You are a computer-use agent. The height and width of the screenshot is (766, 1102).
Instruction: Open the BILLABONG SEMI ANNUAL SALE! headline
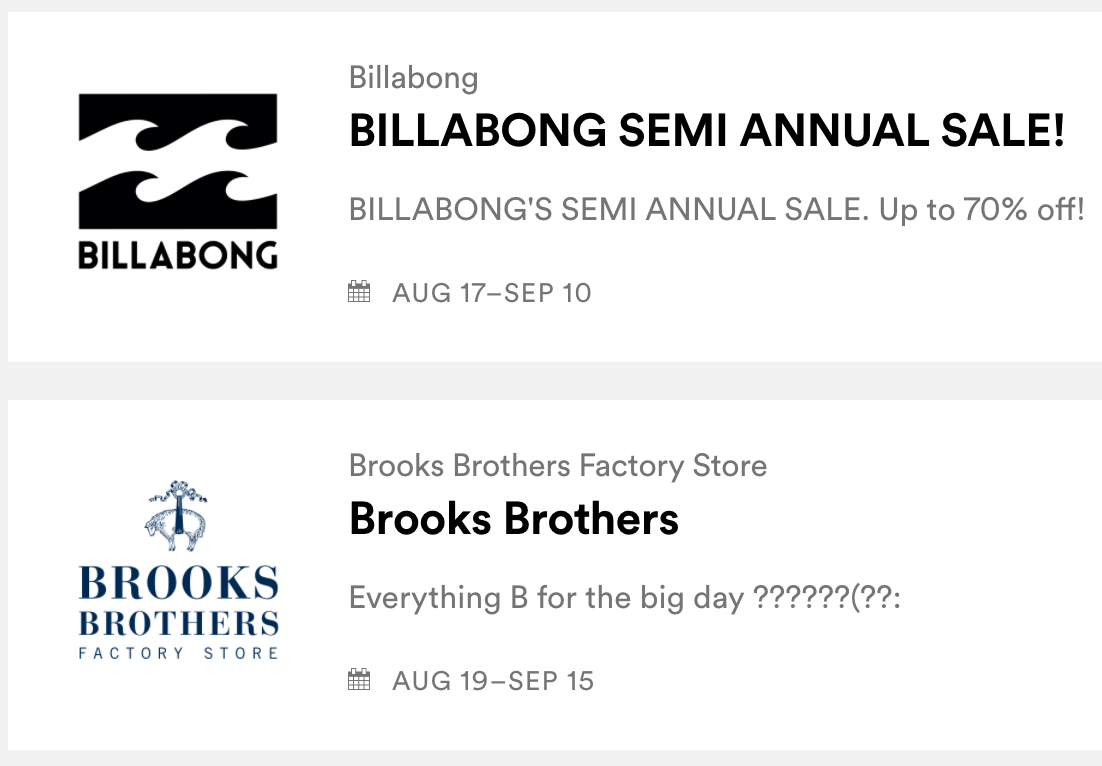point(707,131)
